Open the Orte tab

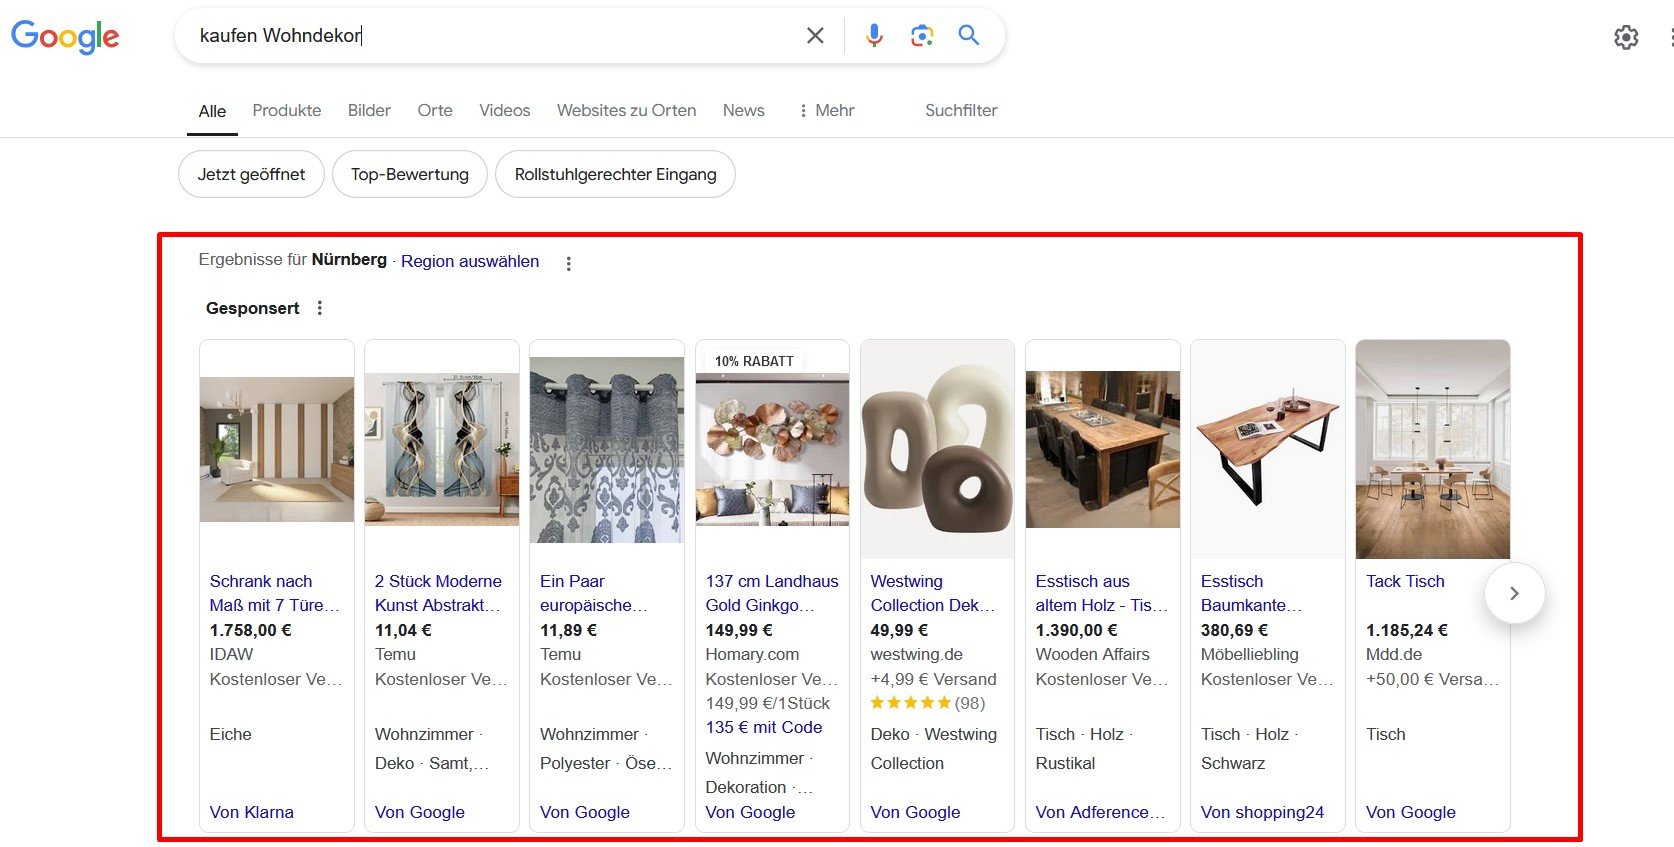tap(435, 110)
